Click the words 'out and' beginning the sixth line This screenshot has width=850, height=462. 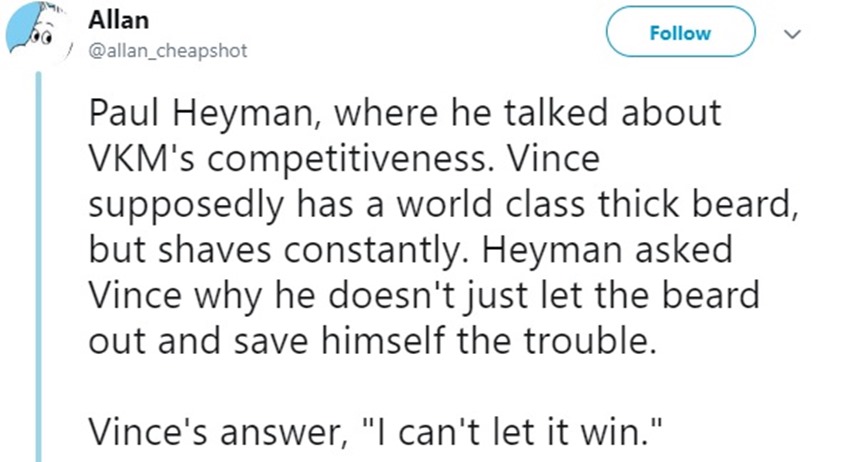click(x=154, y=342)
